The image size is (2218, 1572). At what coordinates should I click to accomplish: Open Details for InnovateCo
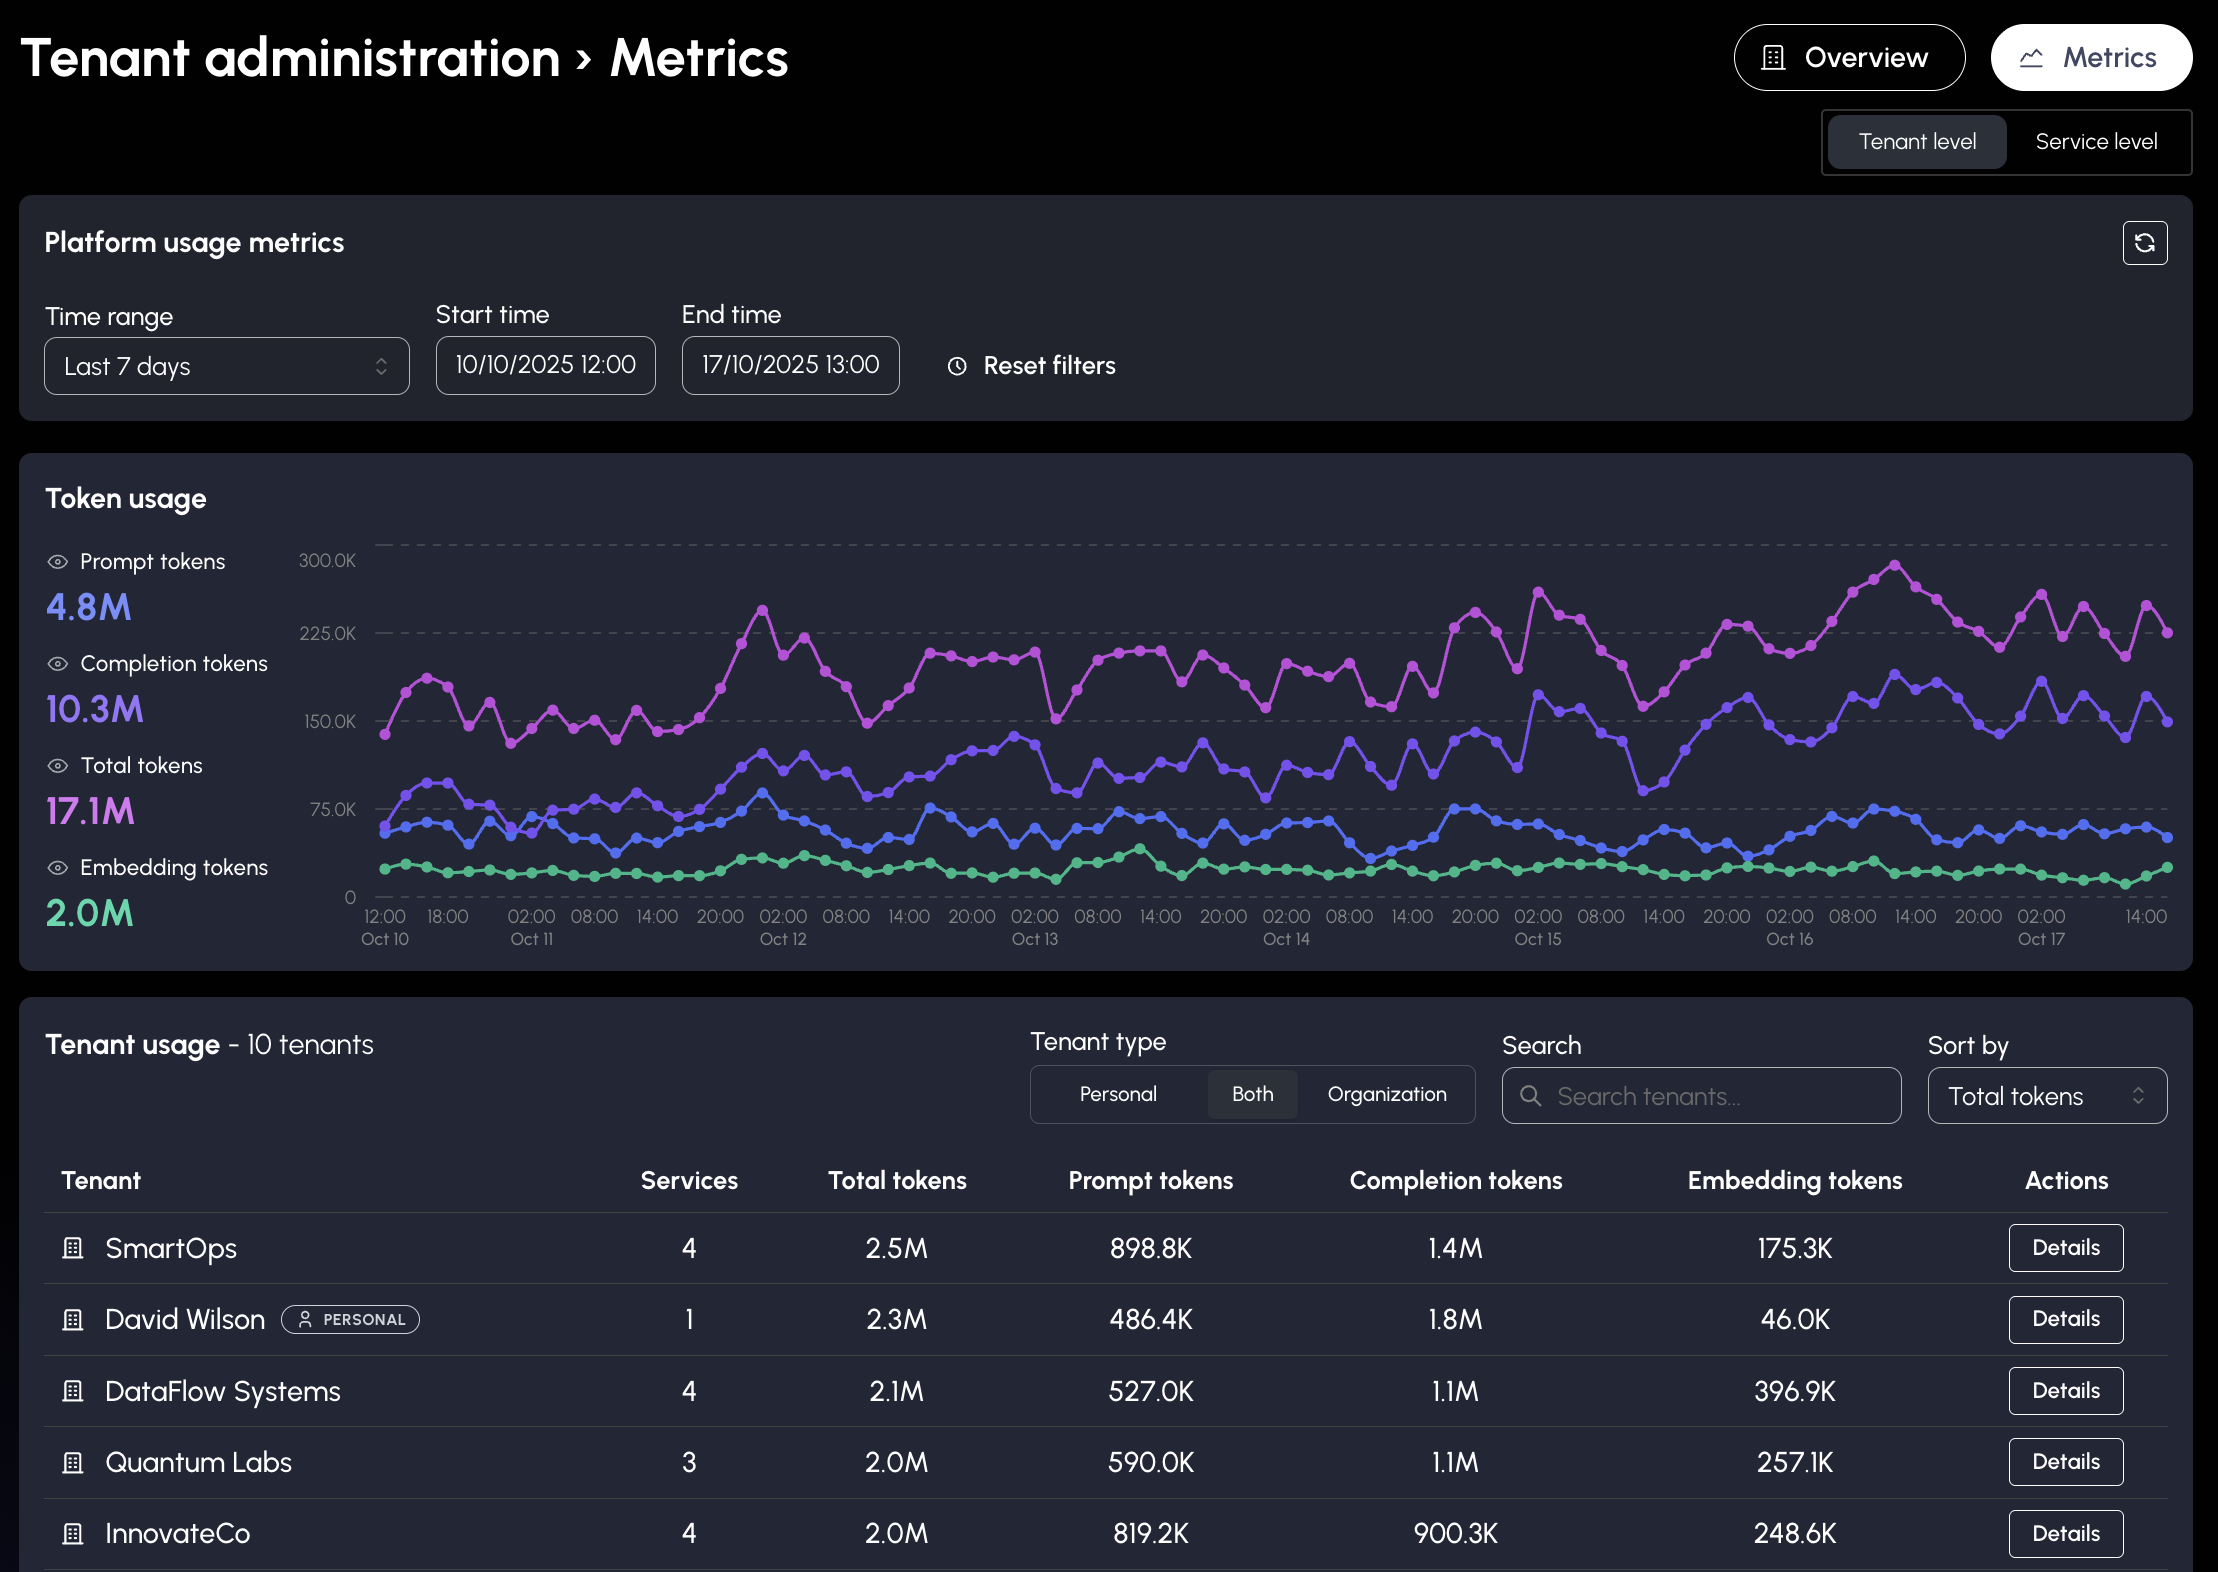point(2066,1534)
